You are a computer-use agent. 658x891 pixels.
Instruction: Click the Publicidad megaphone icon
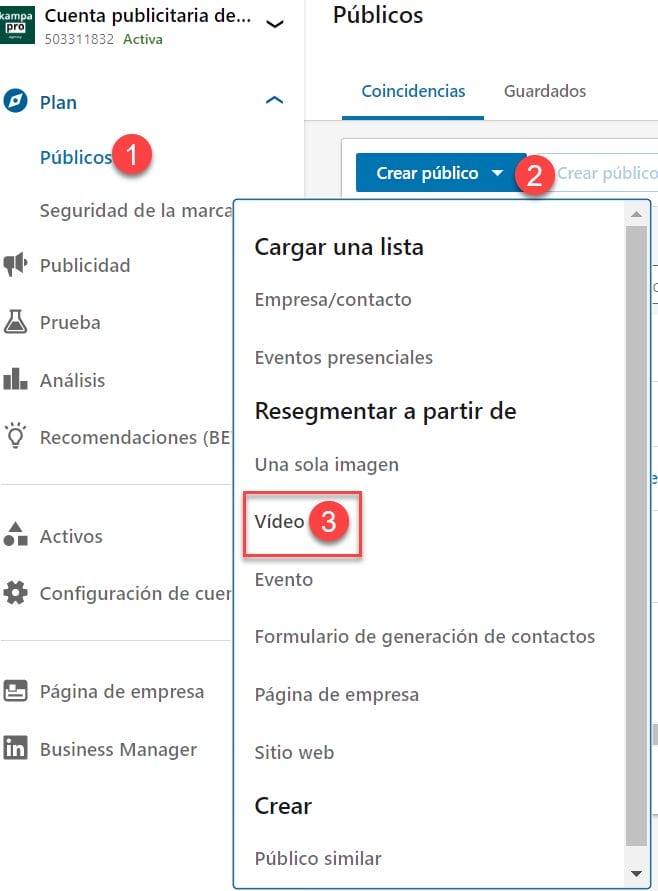(15, 264)
